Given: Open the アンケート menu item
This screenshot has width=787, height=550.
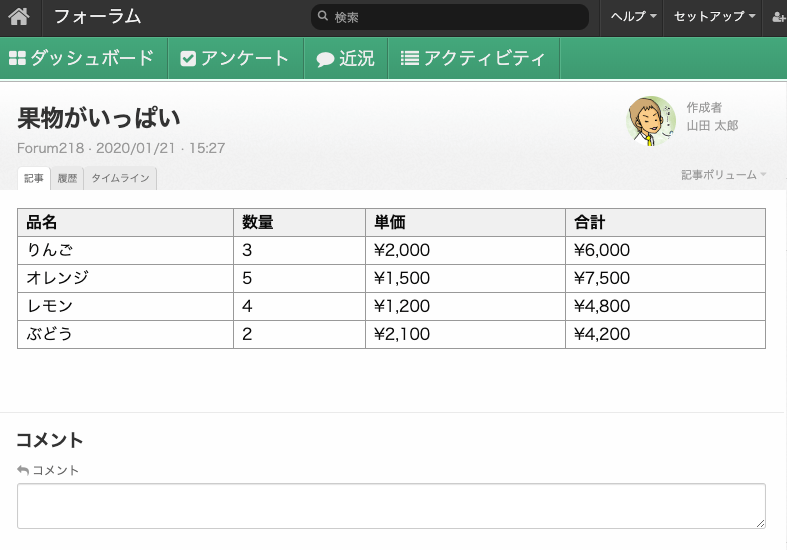Looking at the screenshot, I should [235, 58].
